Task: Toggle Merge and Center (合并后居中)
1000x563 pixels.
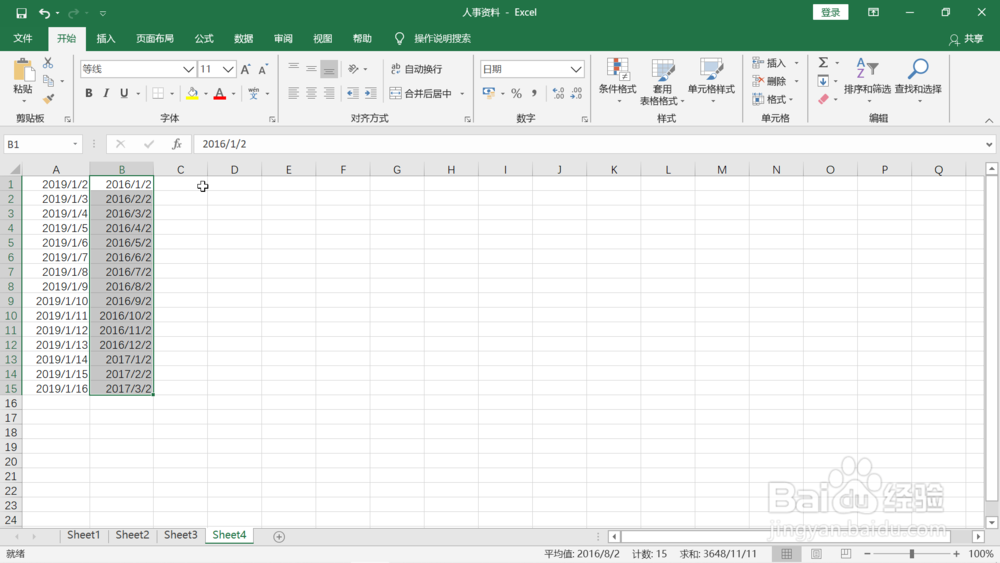Action: (x=421, y=94)
